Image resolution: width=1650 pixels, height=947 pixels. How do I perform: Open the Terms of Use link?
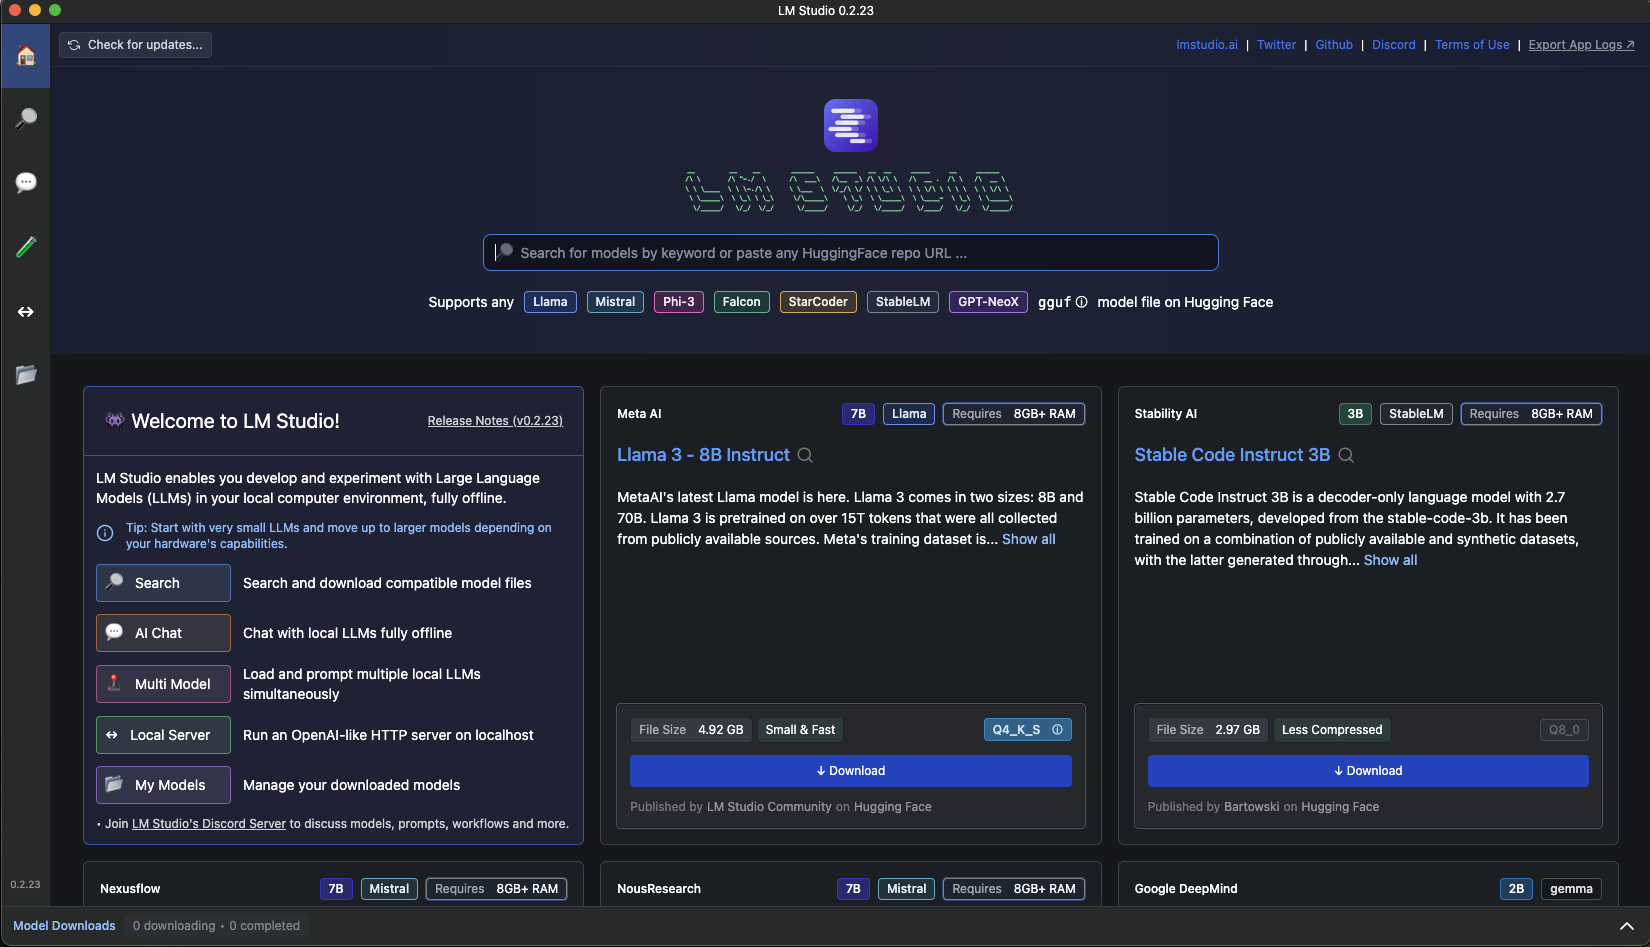[x=1472, y=45]
